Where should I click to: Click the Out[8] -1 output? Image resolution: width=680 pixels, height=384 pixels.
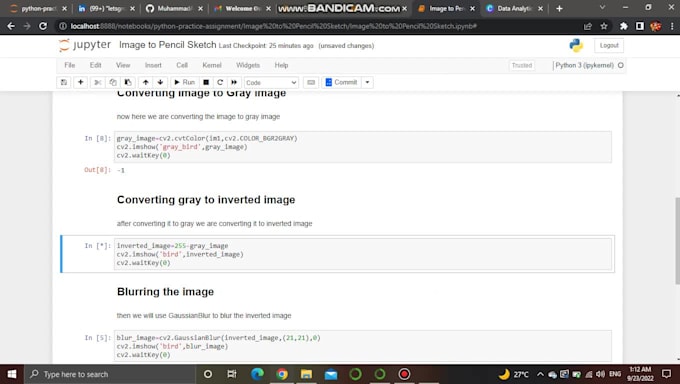click(121, 170)
